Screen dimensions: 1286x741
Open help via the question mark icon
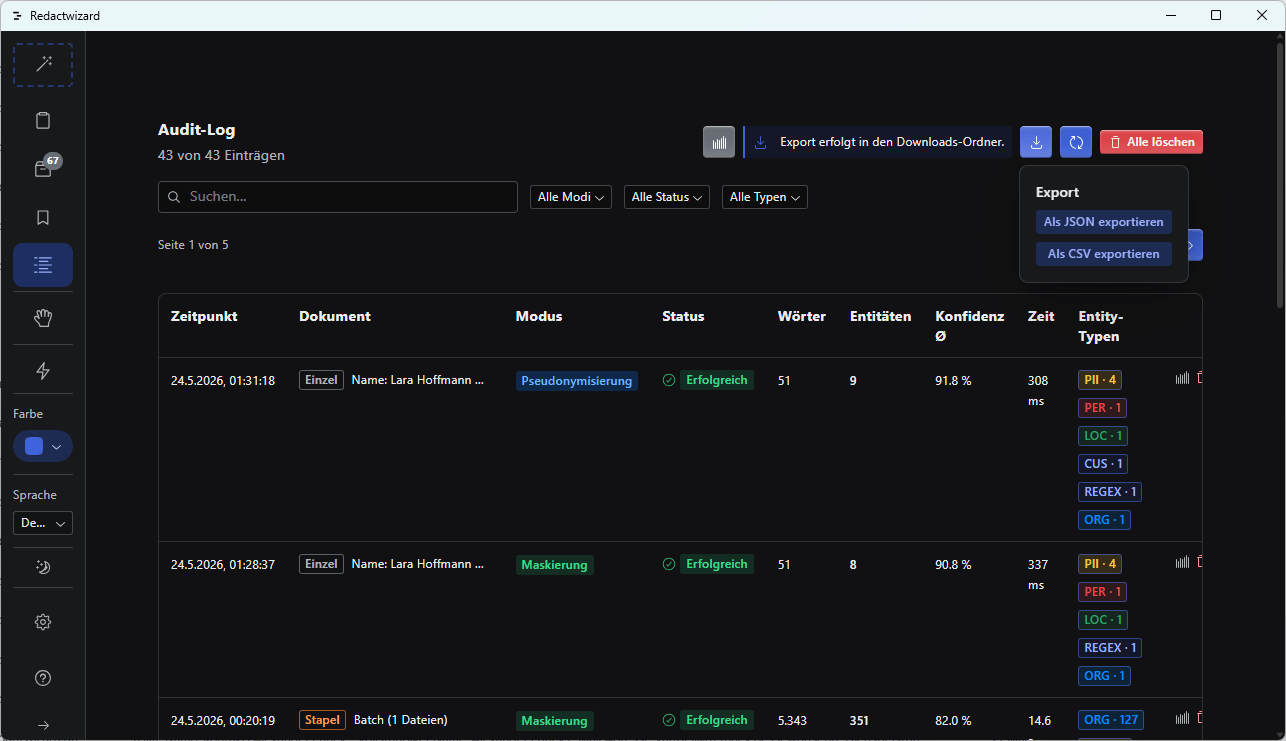(x=43, y=678)
